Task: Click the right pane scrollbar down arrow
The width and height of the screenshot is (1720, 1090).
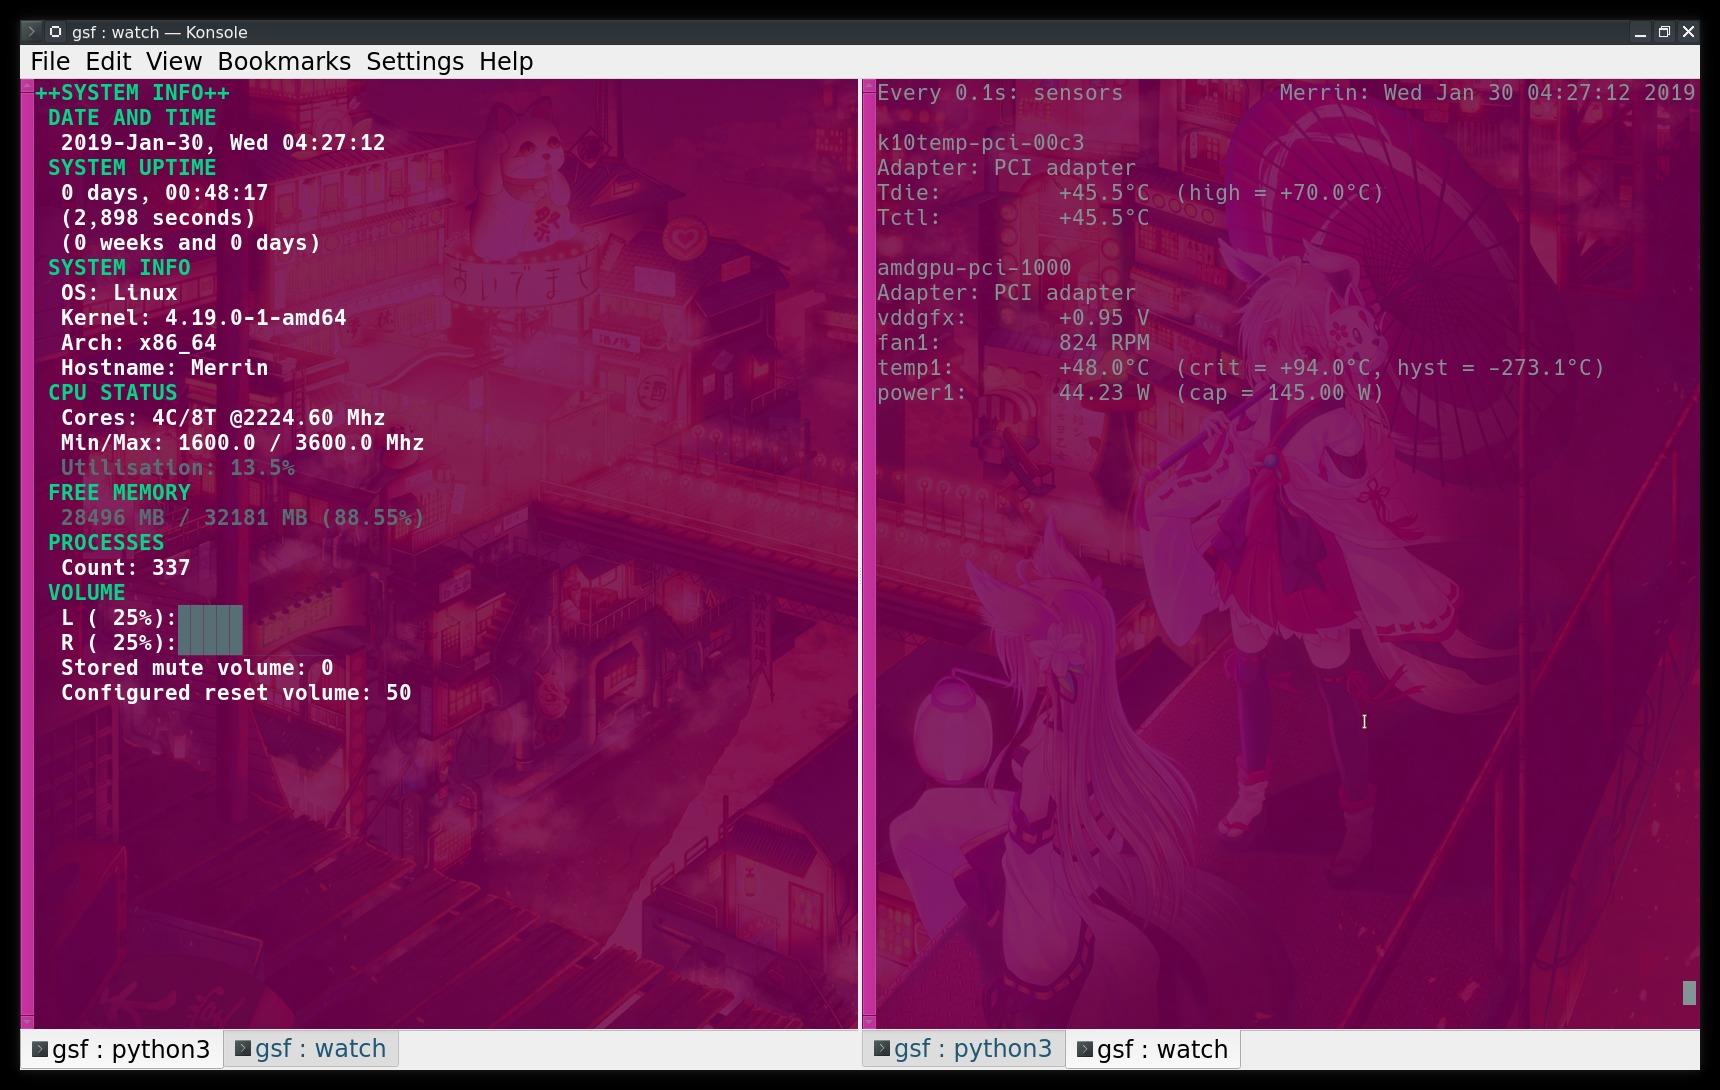Action: point(869,1022)
